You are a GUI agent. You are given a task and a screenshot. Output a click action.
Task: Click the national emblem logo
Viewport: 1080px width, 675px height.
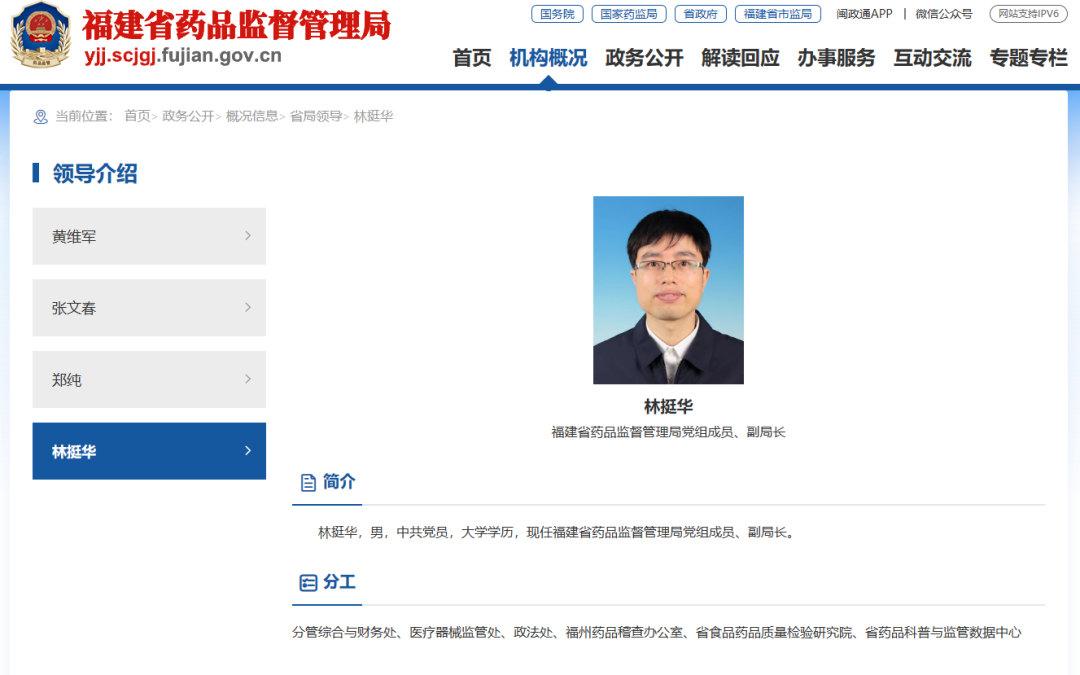[x=41, y=34]
